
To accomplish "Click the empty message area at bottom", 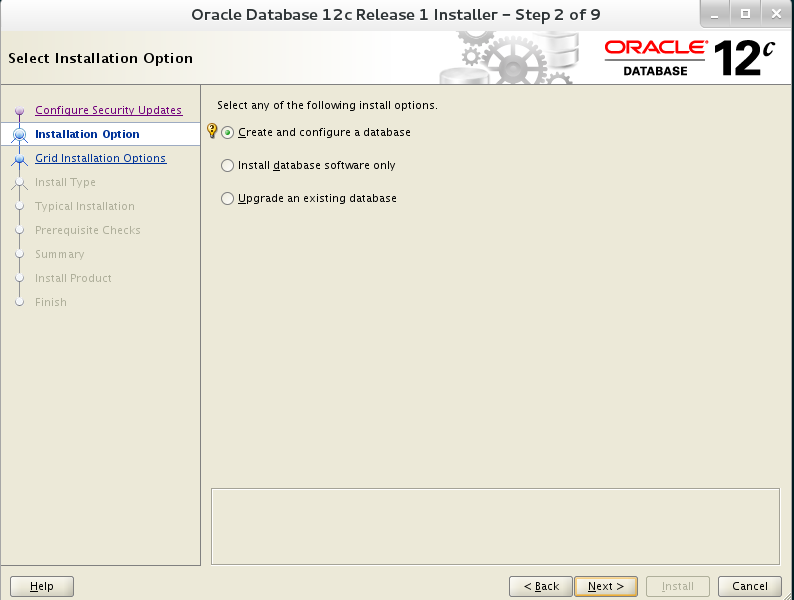I will point(495,527).
